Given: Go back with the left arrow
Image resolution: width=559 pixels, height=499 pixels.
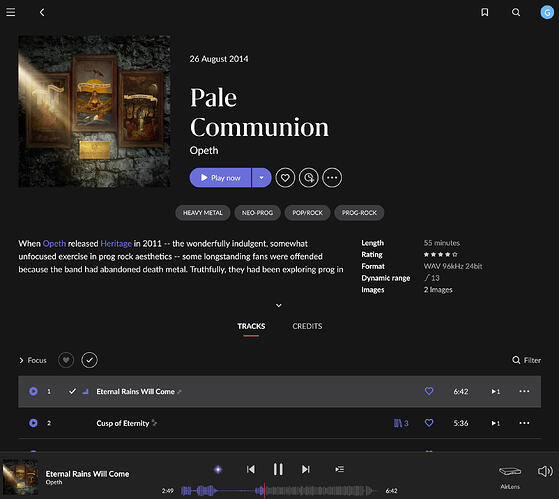Looking at the screenshot, I should pos(42,12).
